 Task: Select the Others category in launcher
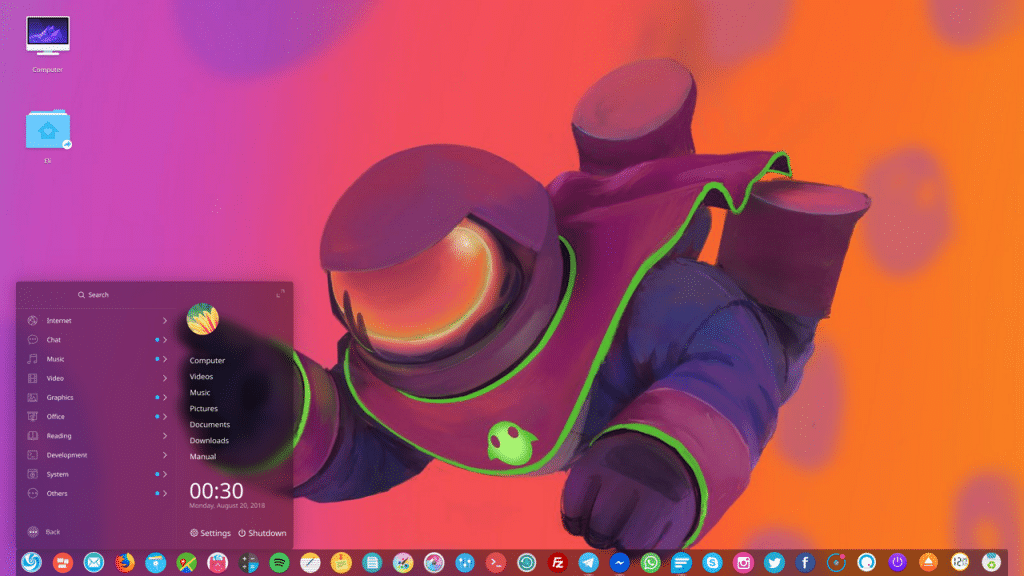(96, 494)
